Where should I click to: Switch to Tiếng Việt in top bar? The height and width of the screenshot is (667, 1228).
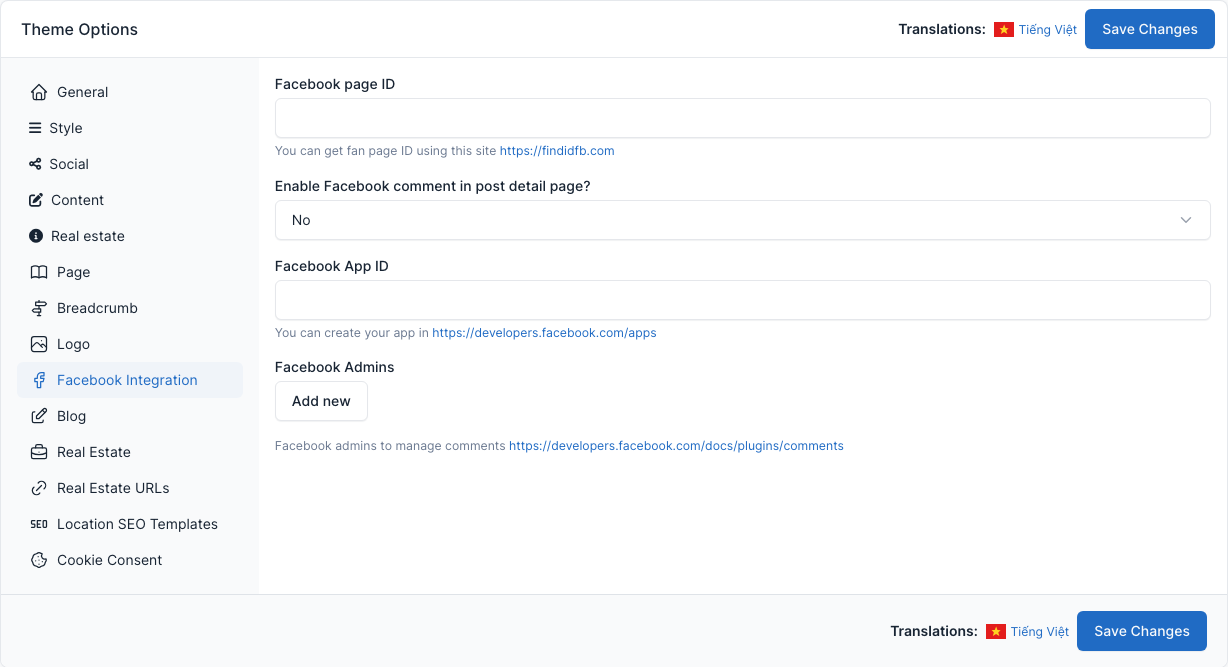tap(1048, 30)
